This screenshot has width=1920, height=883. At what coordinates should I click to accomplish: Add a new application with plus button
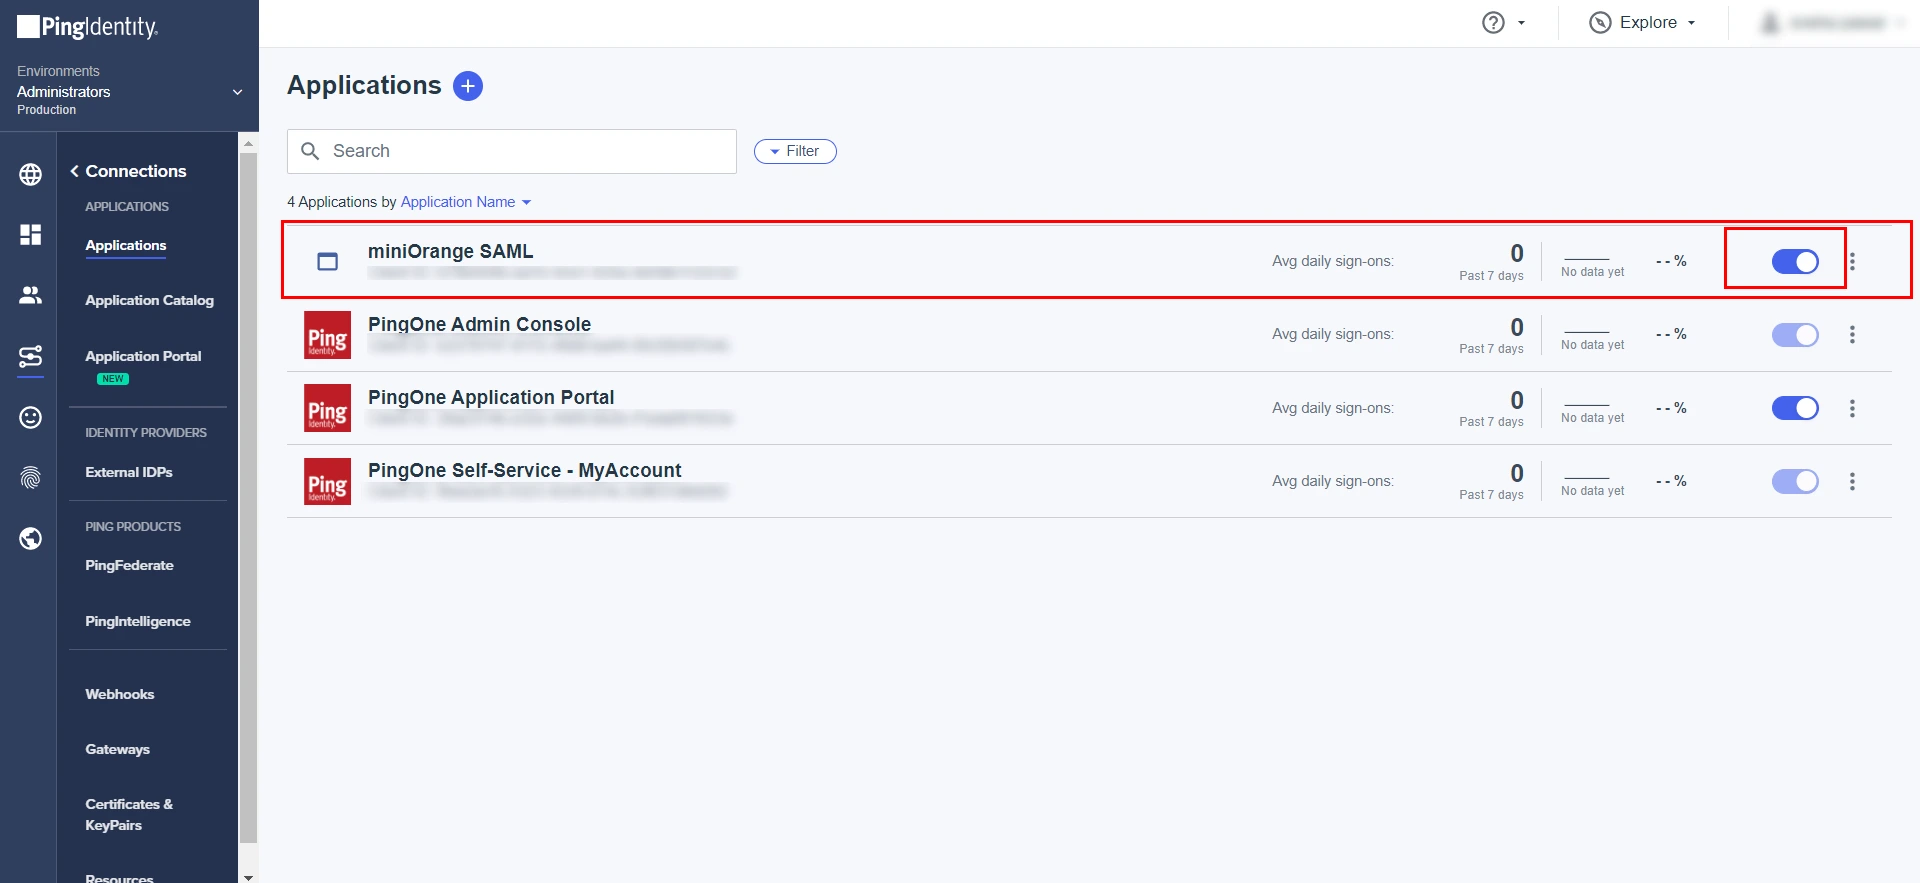click(468, 86)
